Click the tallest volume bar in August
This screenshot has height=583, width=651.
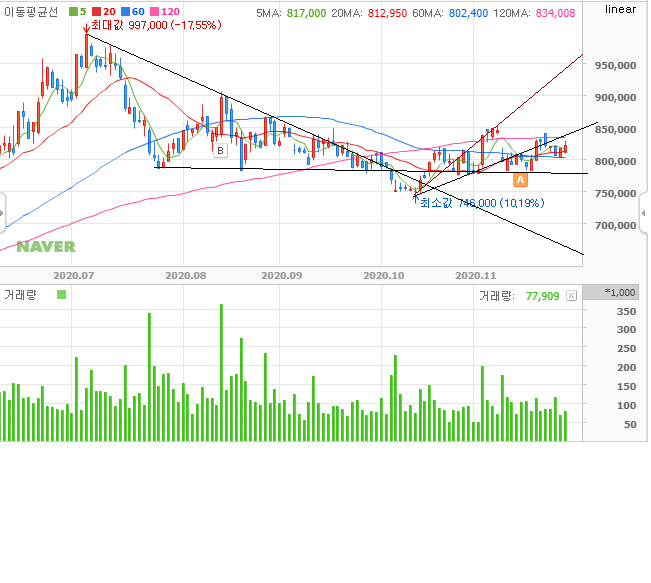point(221,372)
